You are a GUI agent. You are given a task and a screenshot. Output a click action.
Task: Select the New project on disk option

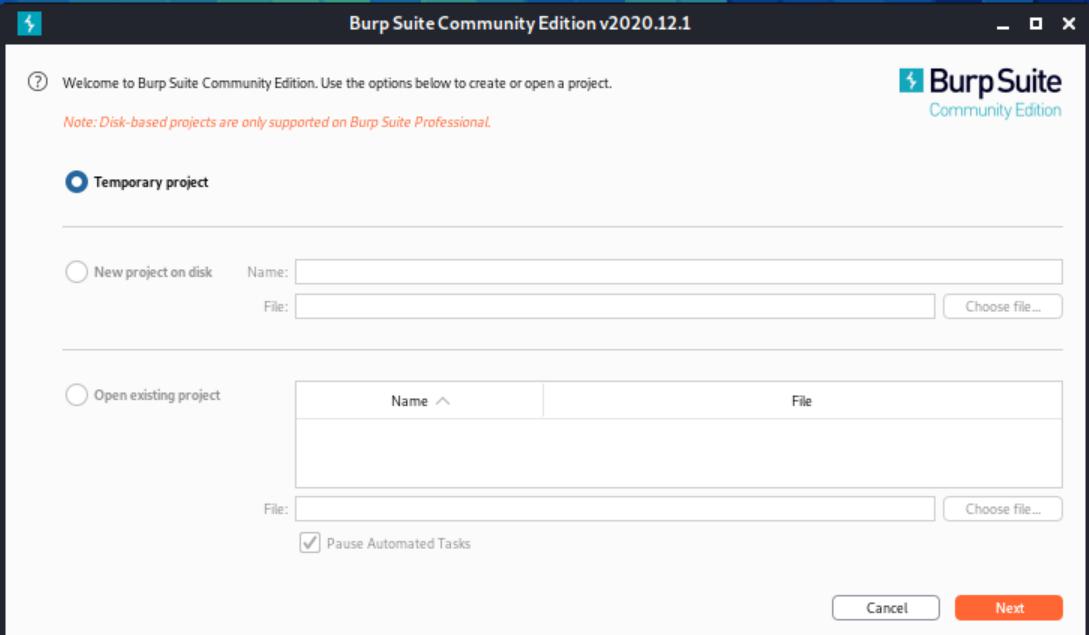coord(76,272)
